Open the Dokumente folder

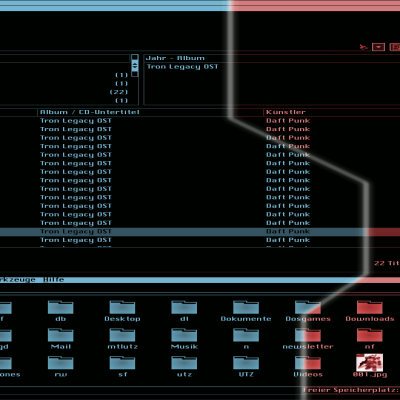coord(246,311)
